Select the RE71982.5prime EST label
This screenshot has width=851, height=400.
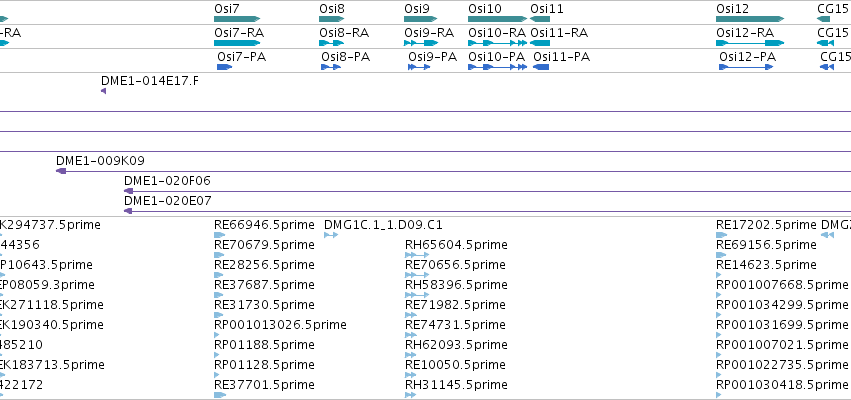tap(455, 304)
